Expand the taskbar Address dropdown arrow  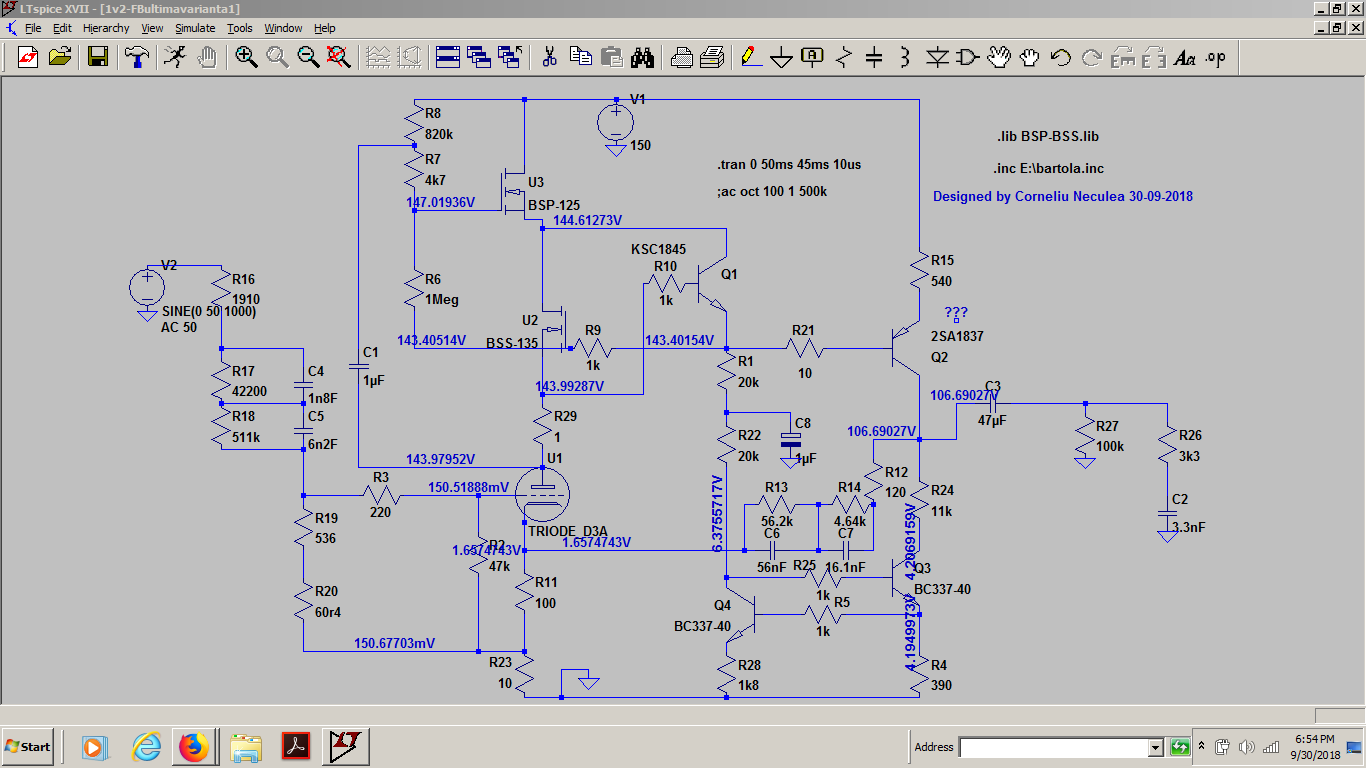pos(1155,747)
